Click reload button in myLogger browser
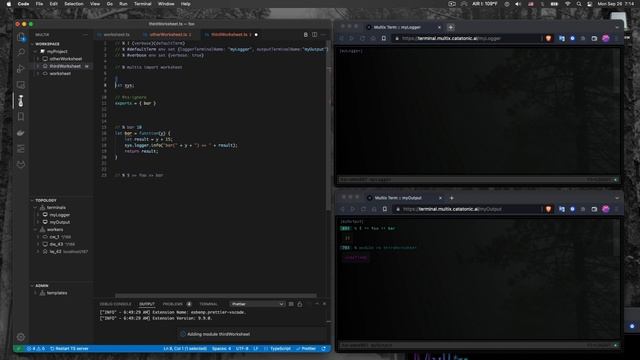Viewport: 640px width, 360px height. click(x=362, y=38)
